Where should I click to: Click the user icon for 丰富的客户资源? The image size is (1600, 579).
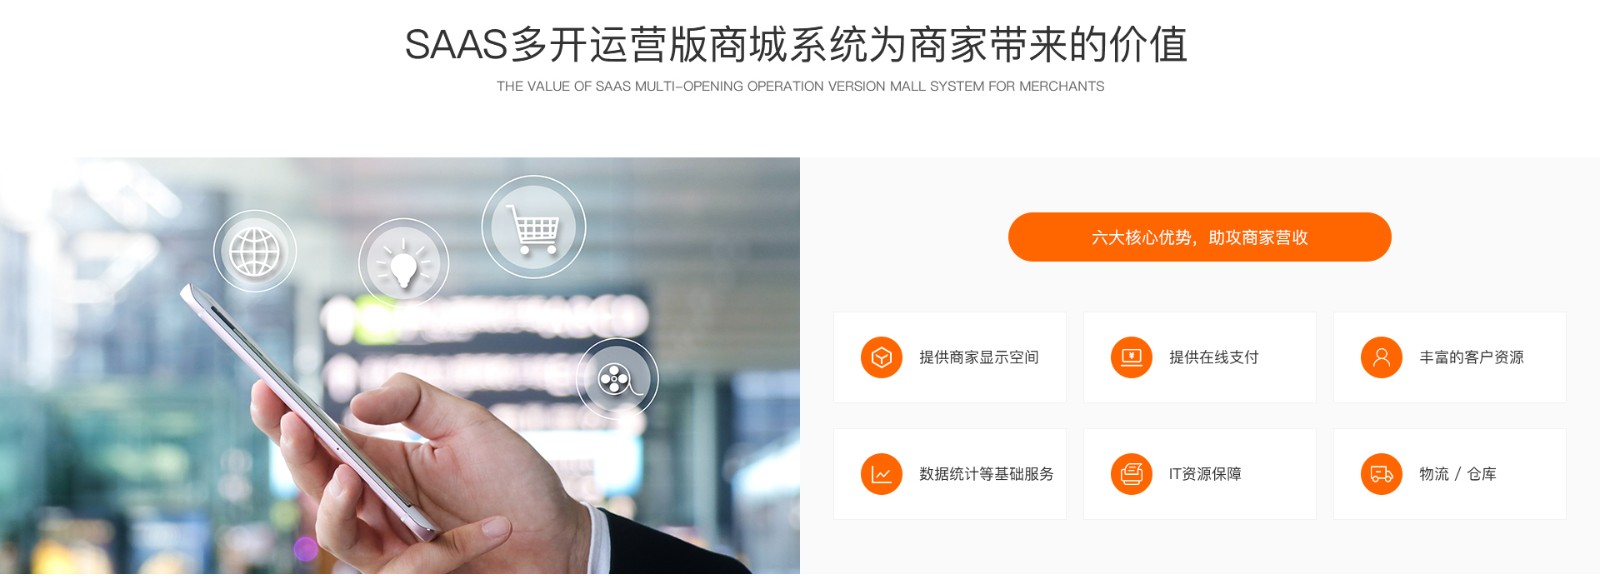click(1381, 357)
